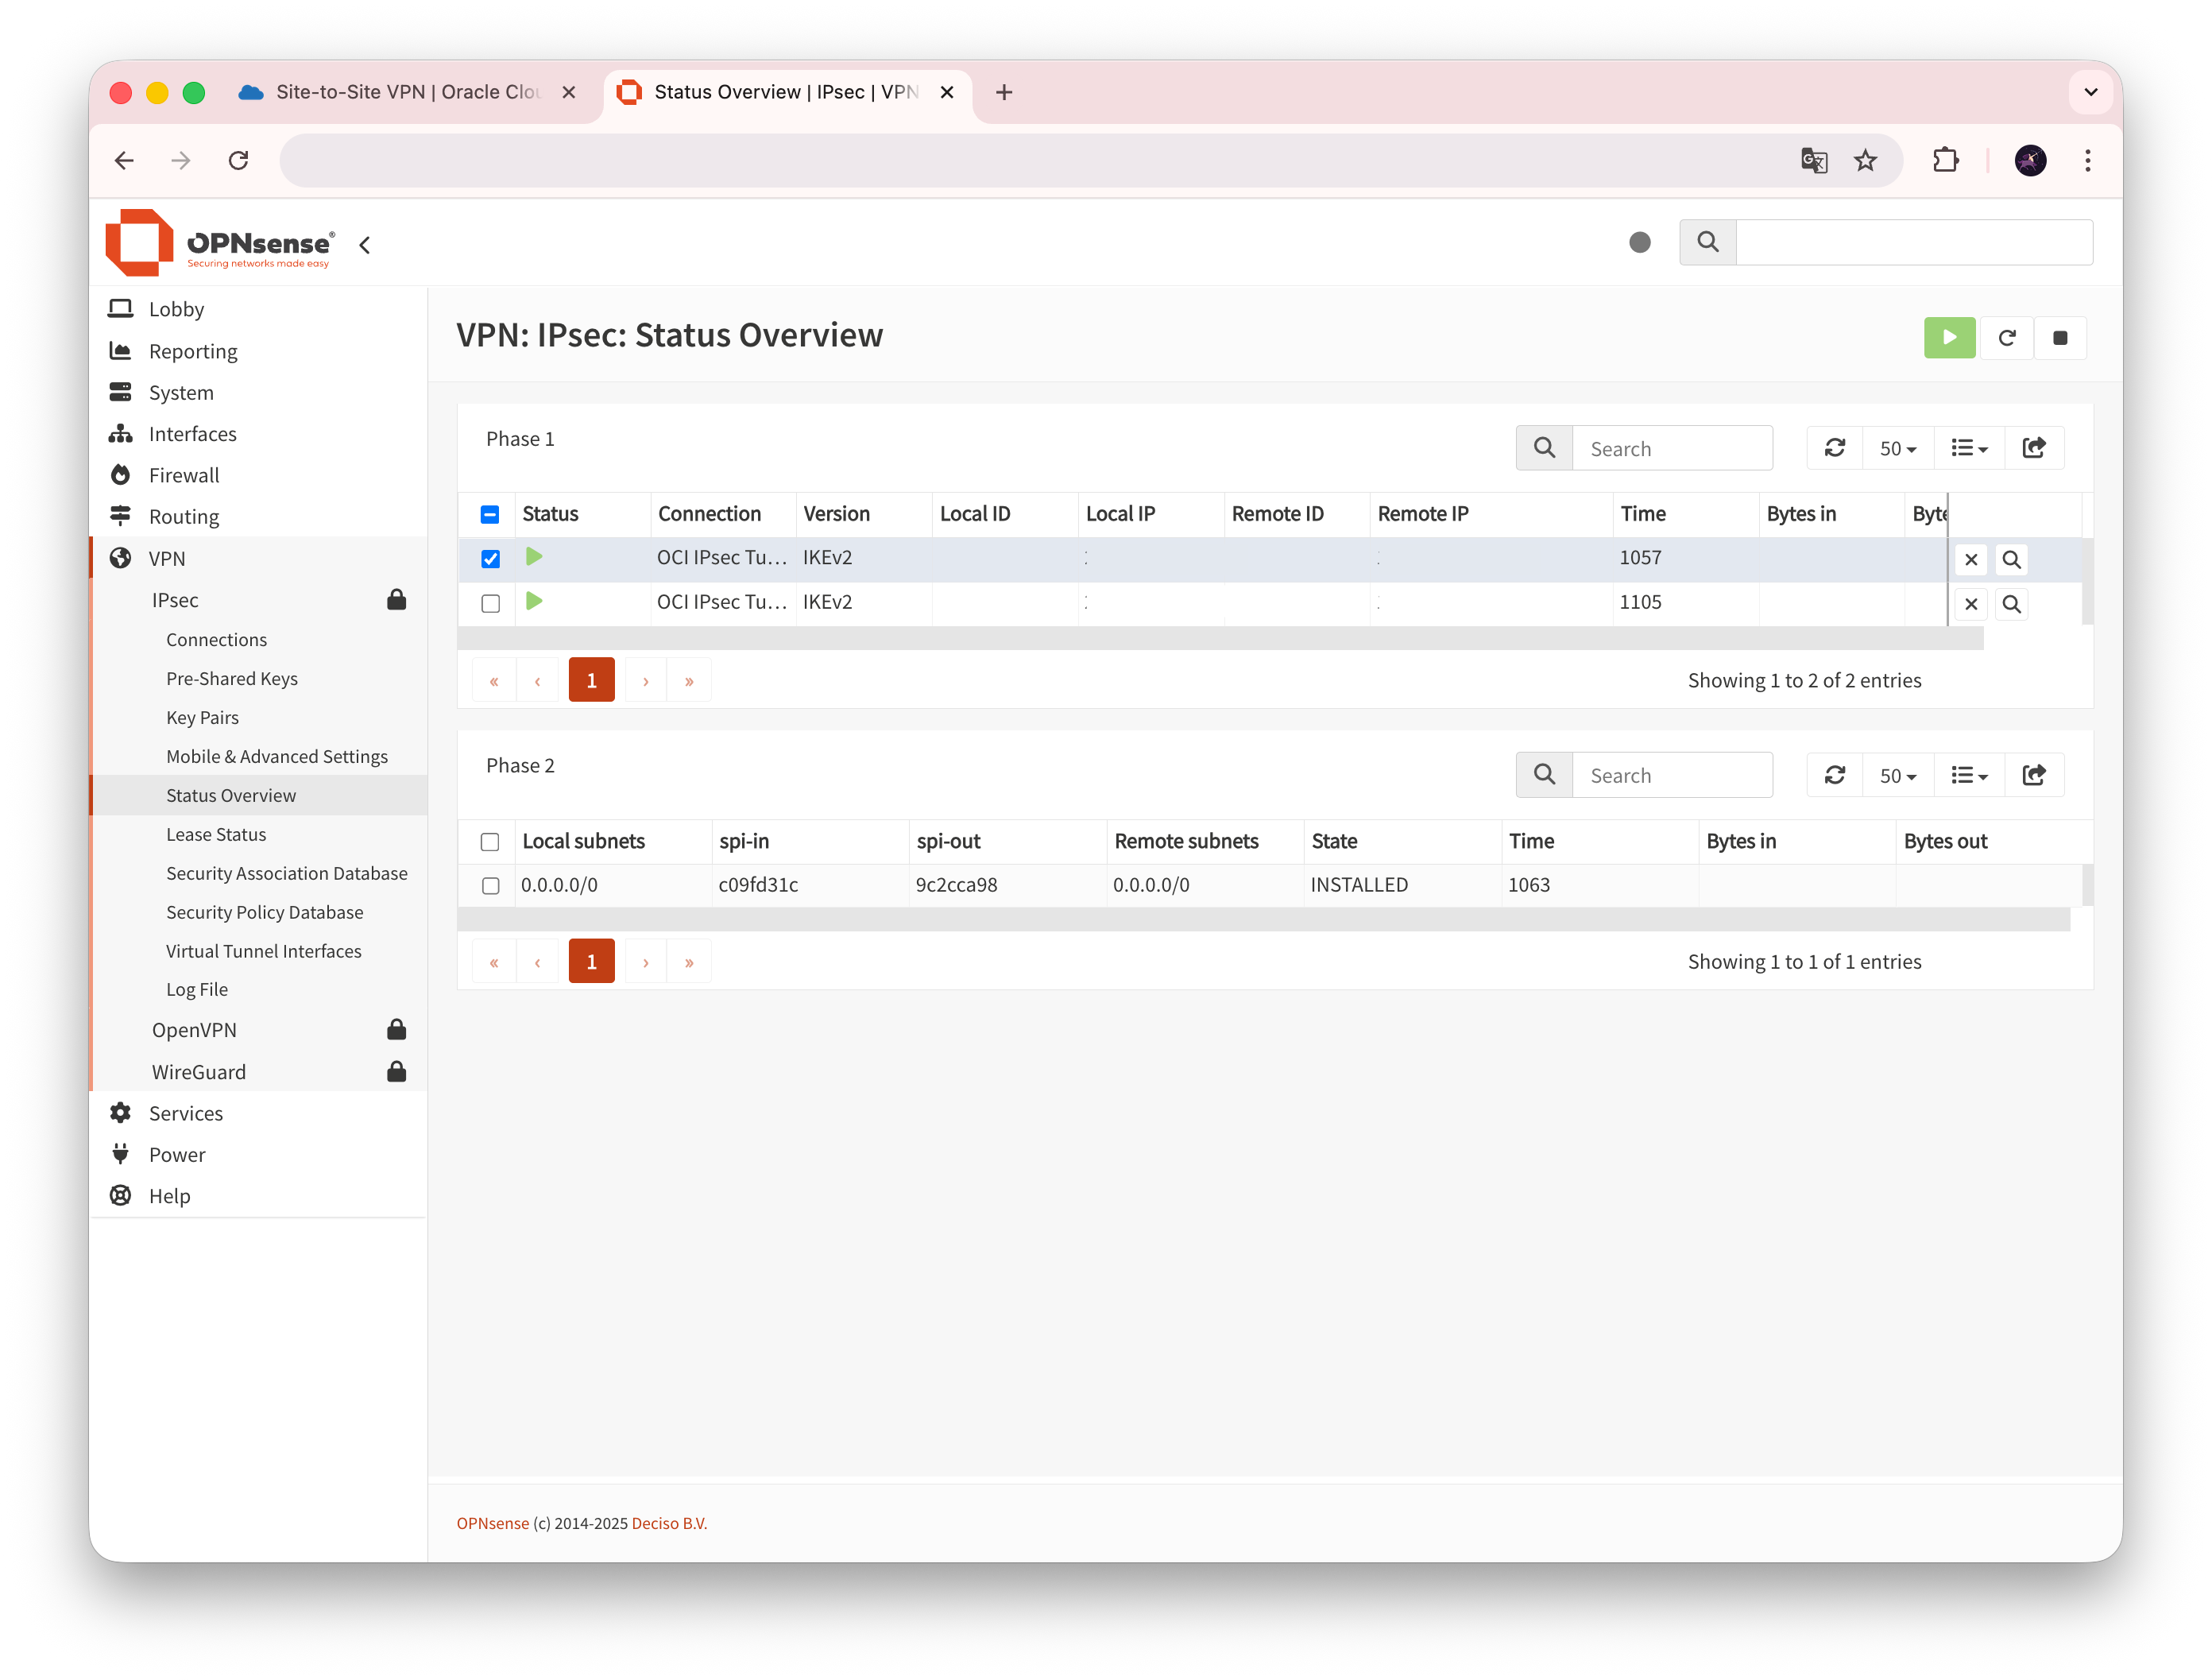Select the 0.0.0.0/0 Phase 2 entry checkbox

point(490,886)
